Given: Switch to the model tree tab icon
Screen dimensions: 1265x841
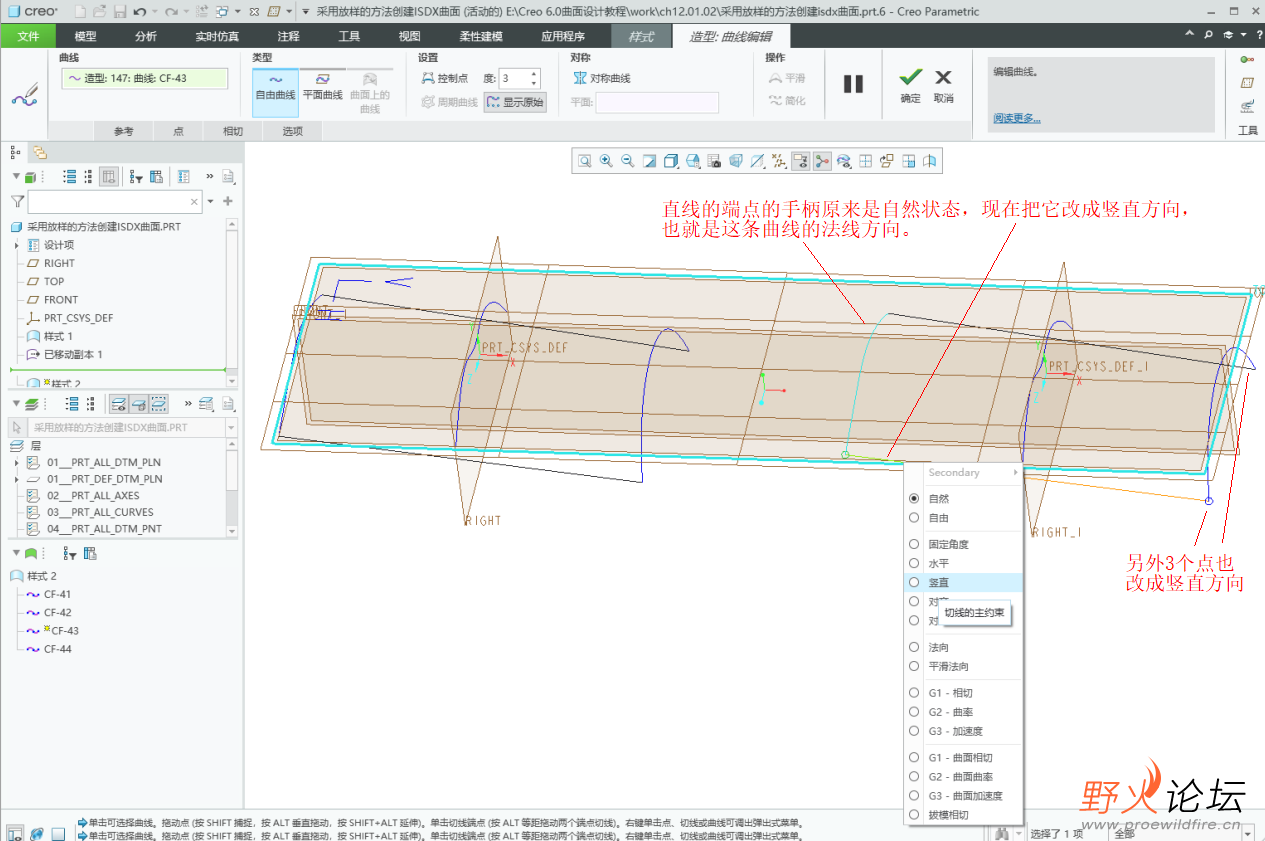Looking at the screenshot, I should tap(16, 152).
